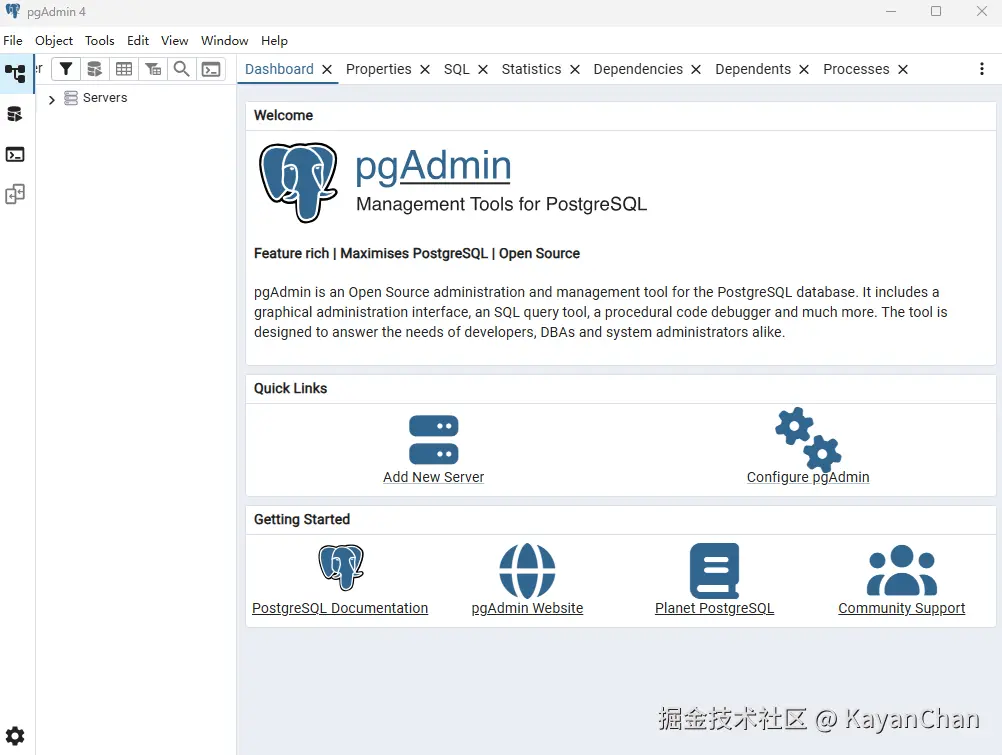Close the Dependencies tab
Screen dimensions: 1002x755
pyautogui.click(x=696, y=70)
